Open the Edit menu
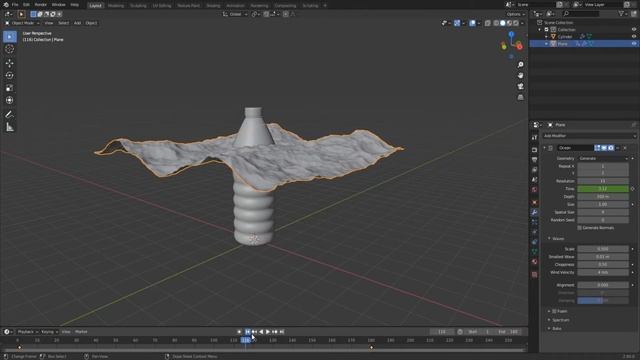Viewport: 640px width, 360px height. (x=26, y=5)
